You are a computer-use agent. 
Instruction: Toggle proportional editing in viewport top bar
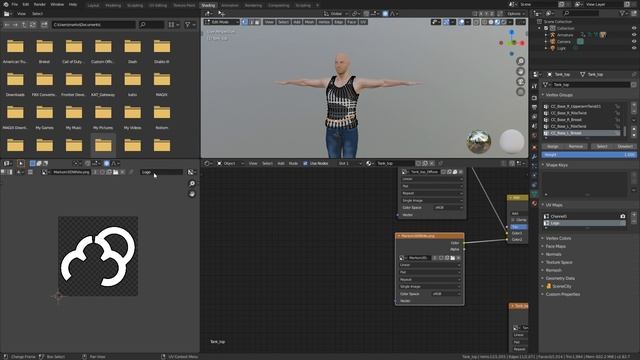[x=385, y=13]
